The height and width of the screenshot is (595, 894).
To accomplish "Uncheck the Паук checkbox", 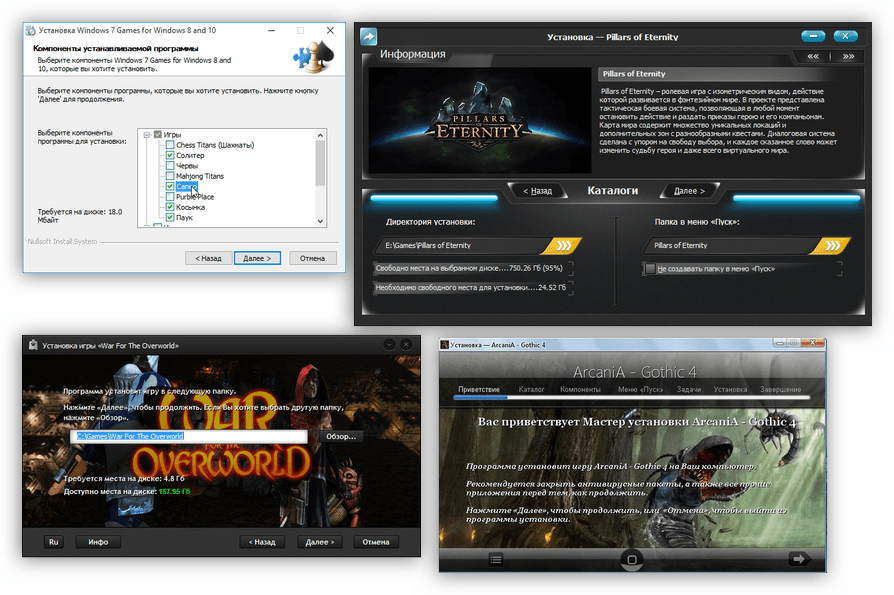I will pos(170,217).
